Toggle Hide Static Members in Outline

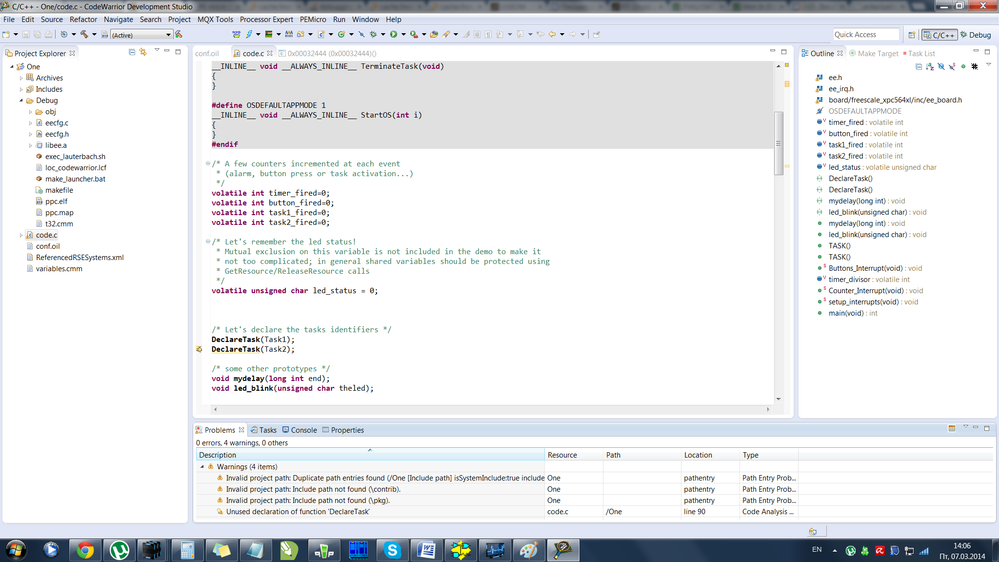tap(952, 66)
